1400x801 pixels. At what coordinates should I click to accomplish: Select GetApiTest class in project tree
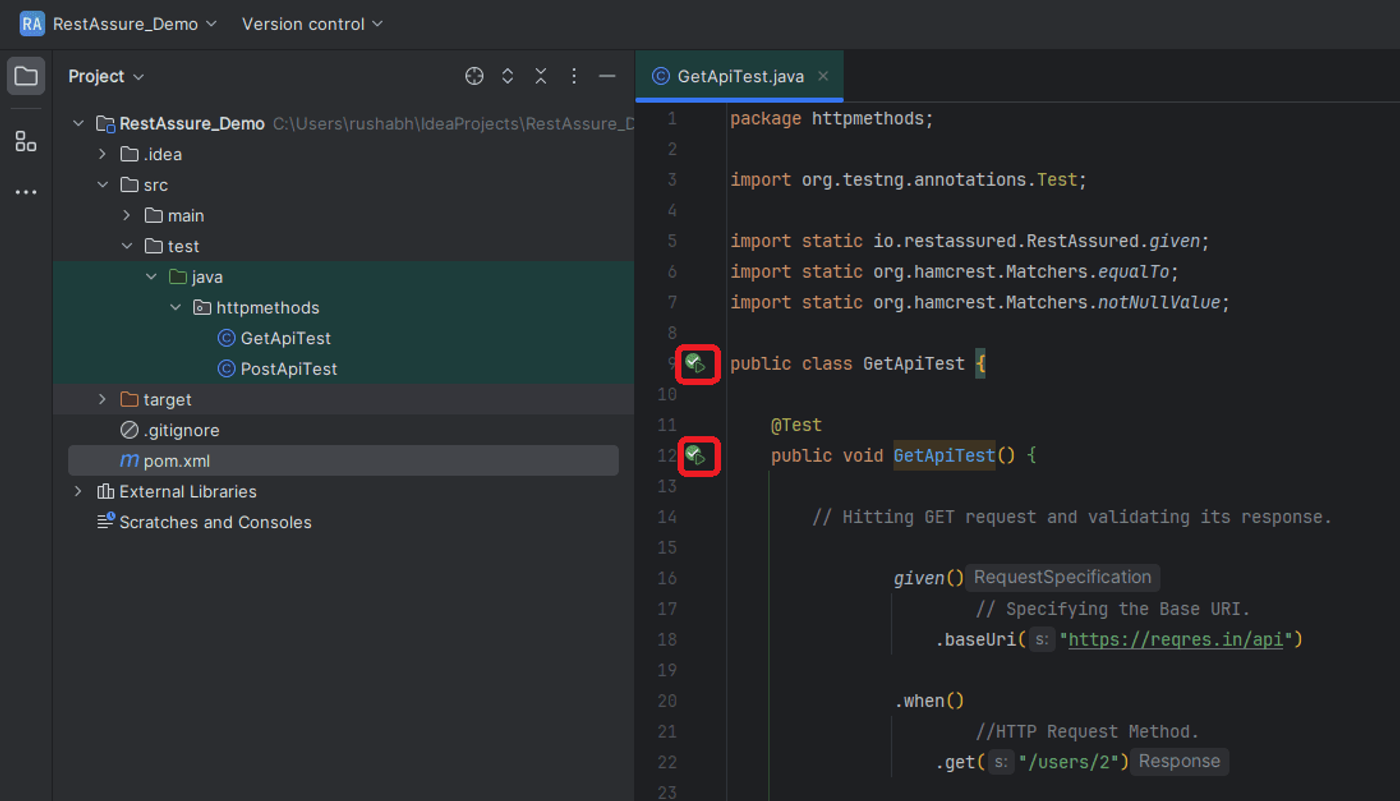[274, 339]
